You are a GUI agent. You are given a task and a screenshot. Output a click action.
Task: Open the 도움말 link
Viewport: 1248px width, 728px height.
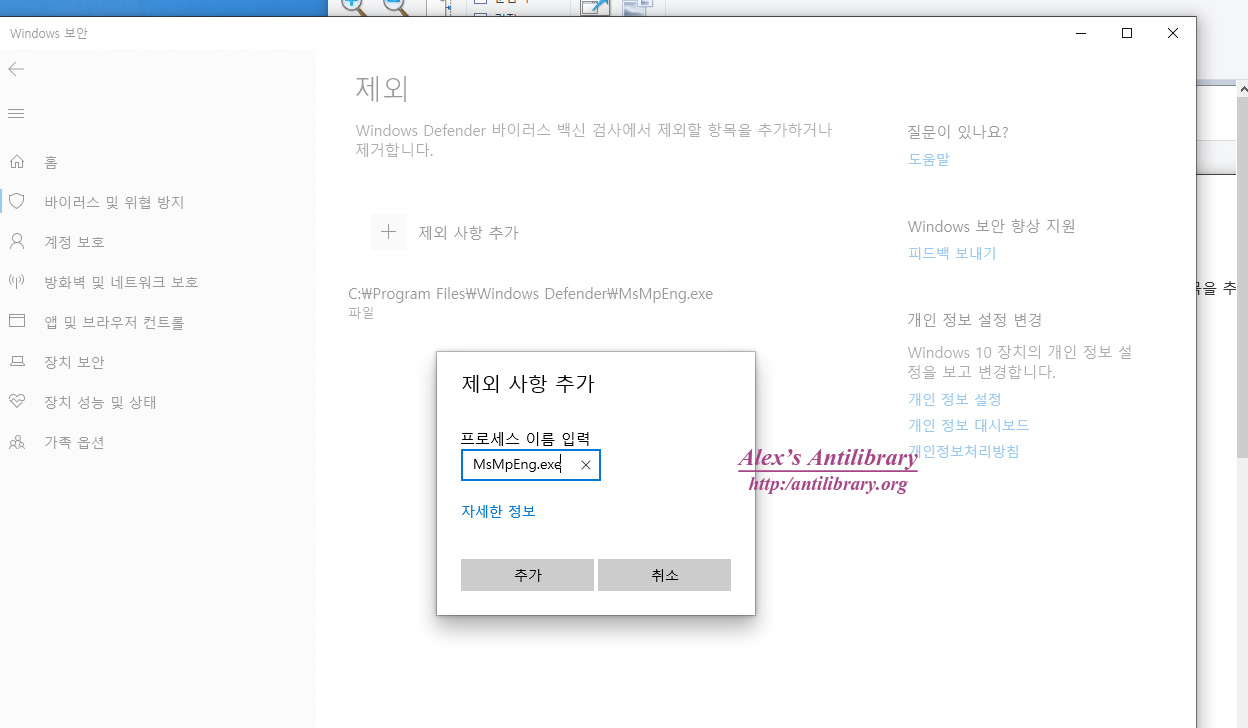[928, 159]
